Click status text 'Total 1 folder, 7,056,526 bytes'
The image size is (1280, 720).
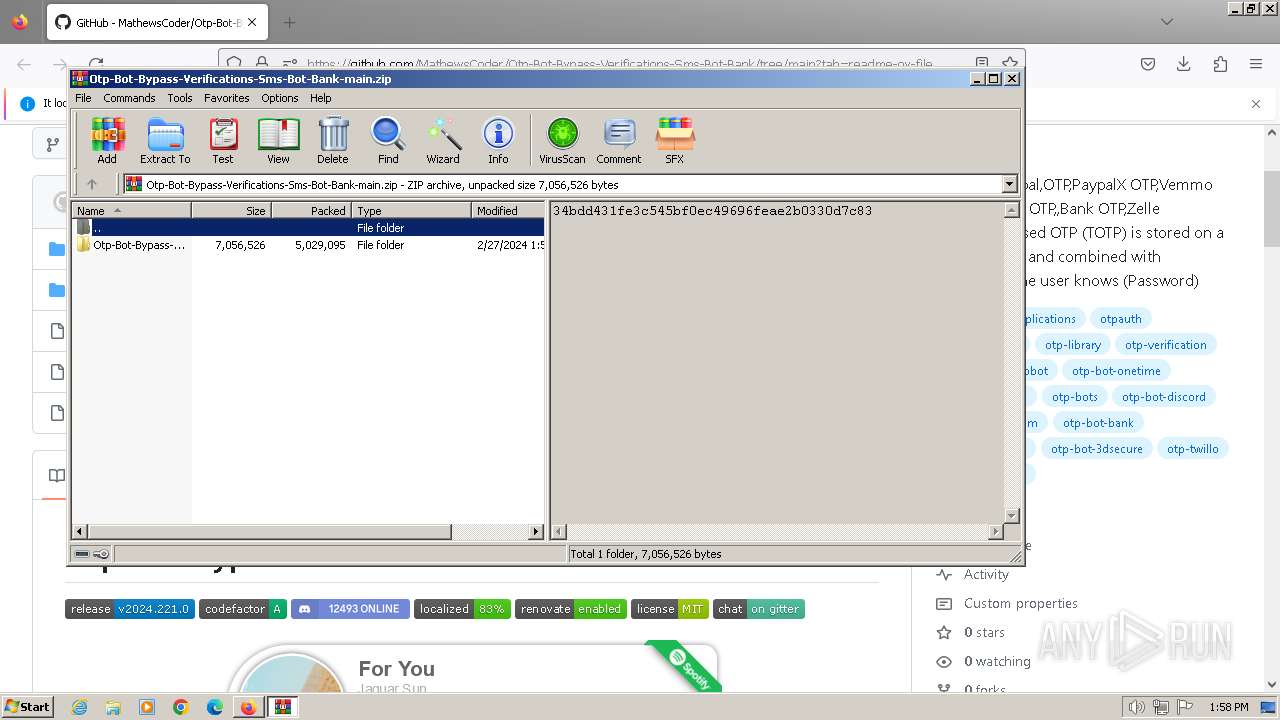pos(646,554)
